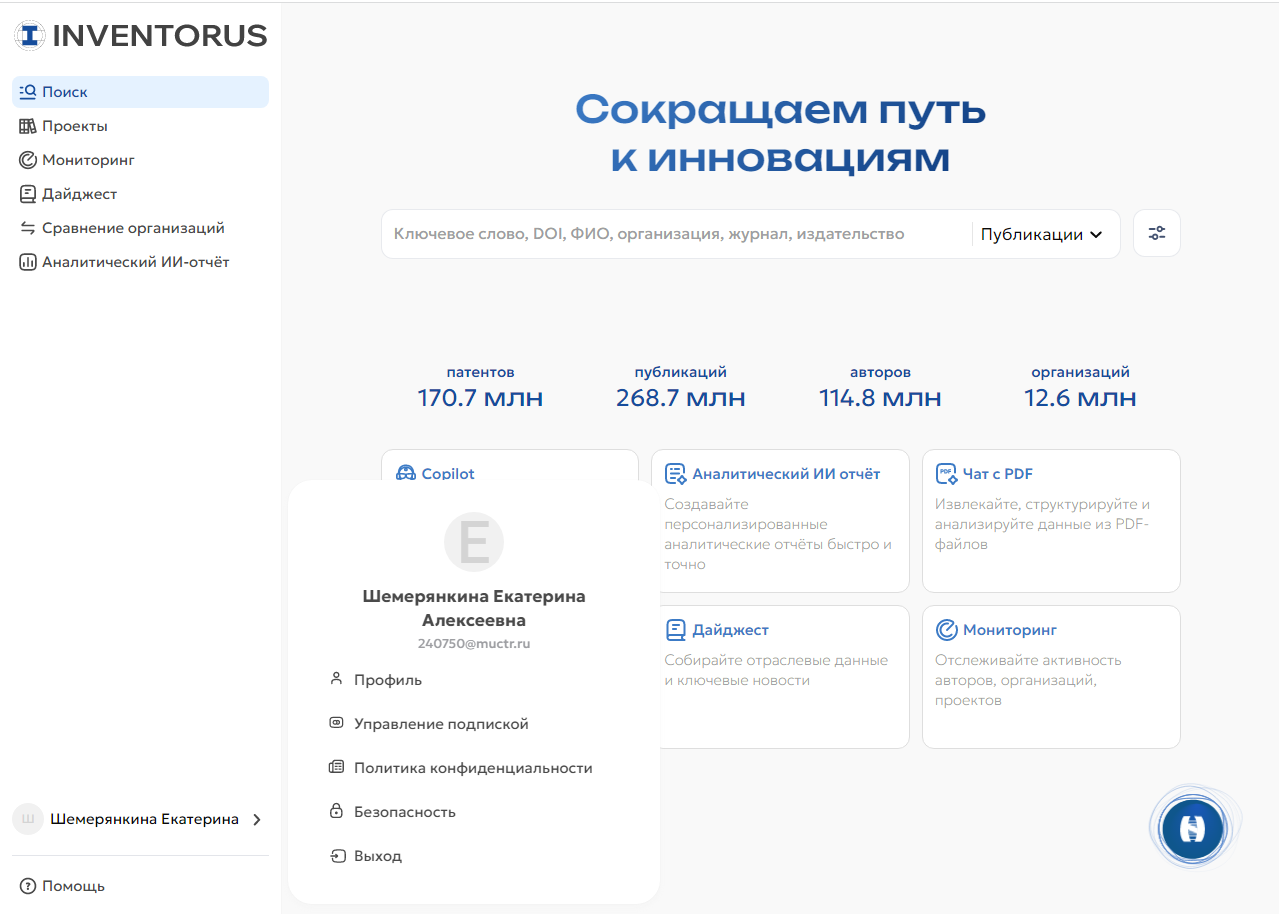Go to Сравнение организаций in sidebar
Viewport: 1279px width, 914px height.
coord(132,228)
